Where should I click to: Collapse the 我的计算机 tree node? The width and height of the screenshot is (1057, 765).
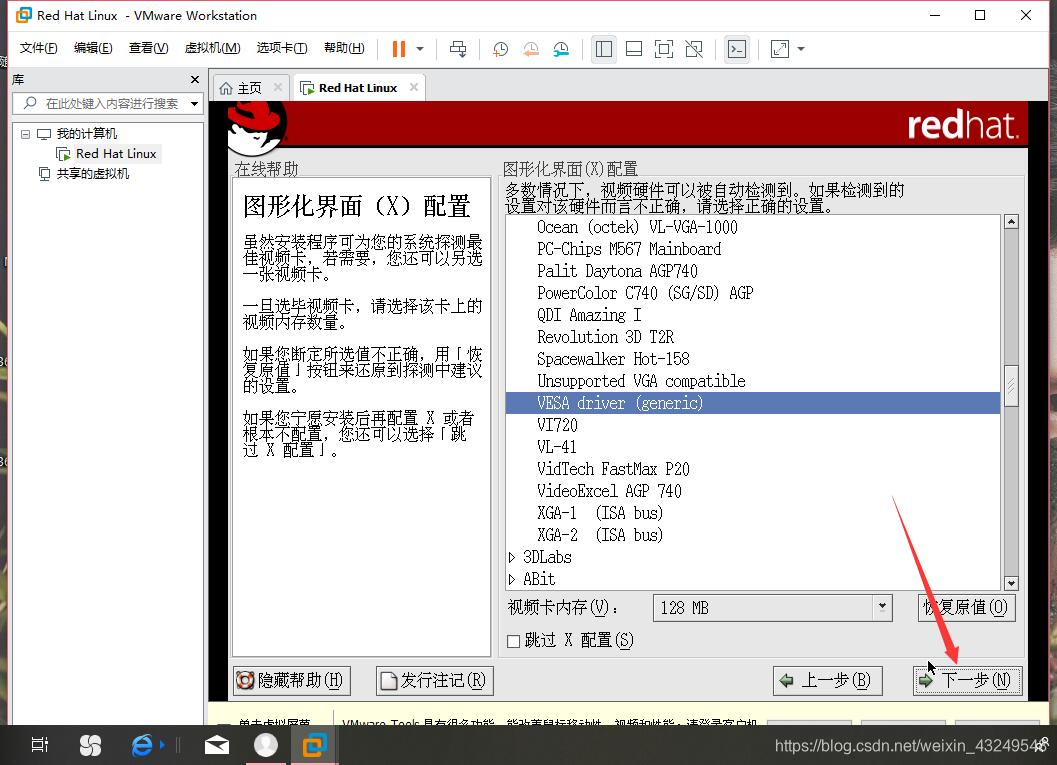coord(25,134)
